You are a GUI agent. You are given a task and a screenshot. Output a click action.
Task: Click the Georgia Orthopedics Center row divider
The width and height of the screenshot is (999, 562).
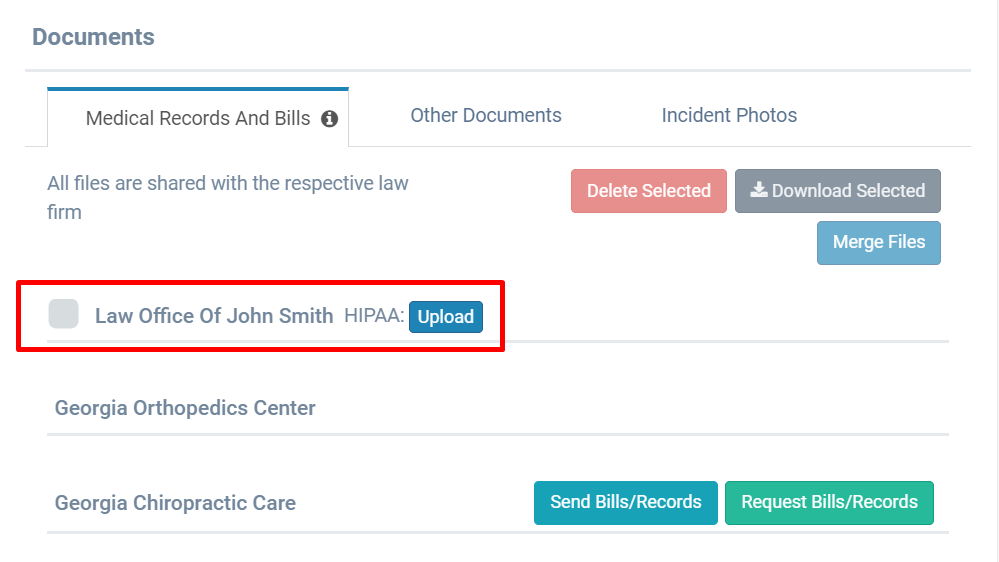pyautogui.click(x=498, y=435)
